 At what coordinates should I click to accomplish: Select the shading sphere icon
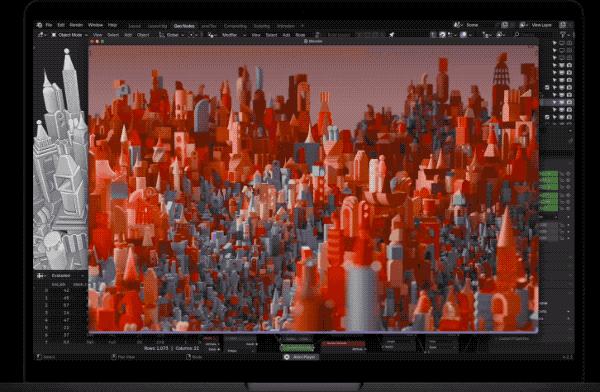point(463,35)
